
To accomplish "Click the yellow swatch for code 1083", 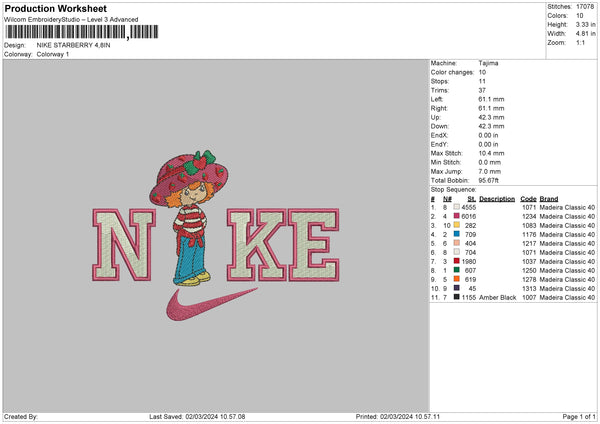I will pyautogui.click(x=457, y=225).
